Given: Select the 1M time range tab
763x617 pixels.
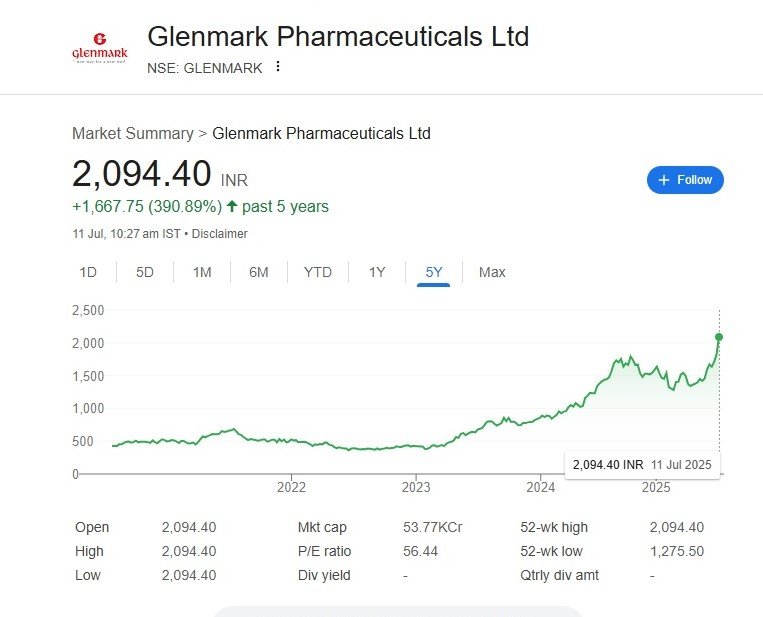Looking at the screenshot, I should [202, 272].
